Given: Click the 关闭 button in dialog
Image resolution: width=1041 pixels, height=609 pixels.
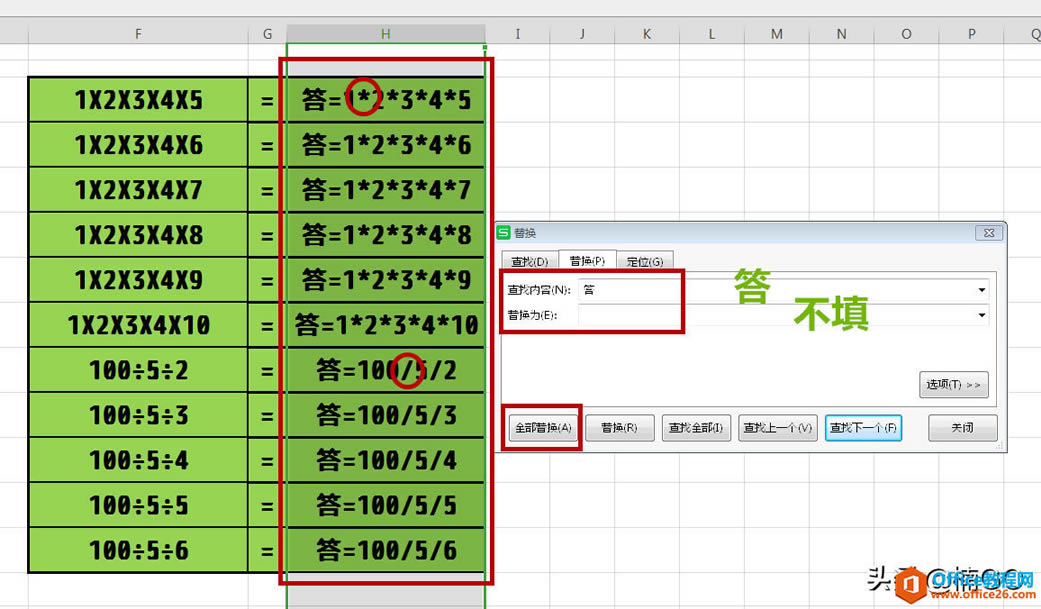Looking at the screenshot, I should (963, 428).
